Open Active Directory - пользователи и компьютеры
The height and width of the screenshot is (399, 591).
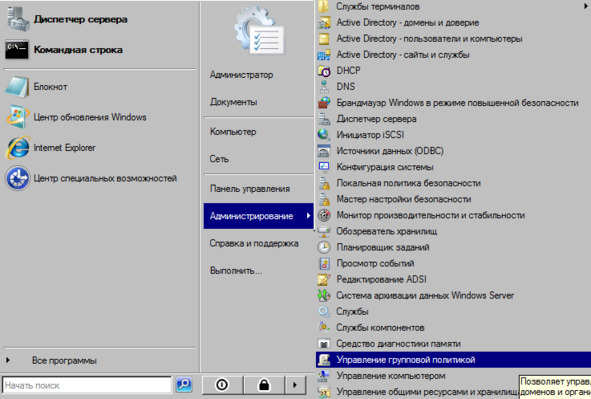click(x=429, y=38)
